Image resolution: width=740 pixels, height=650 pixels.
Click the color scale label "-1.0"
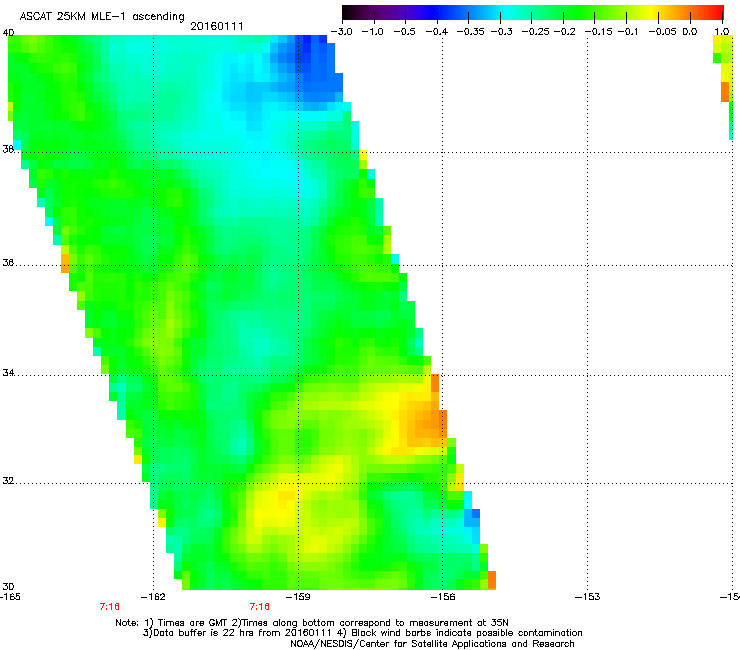tap(372, 32)
